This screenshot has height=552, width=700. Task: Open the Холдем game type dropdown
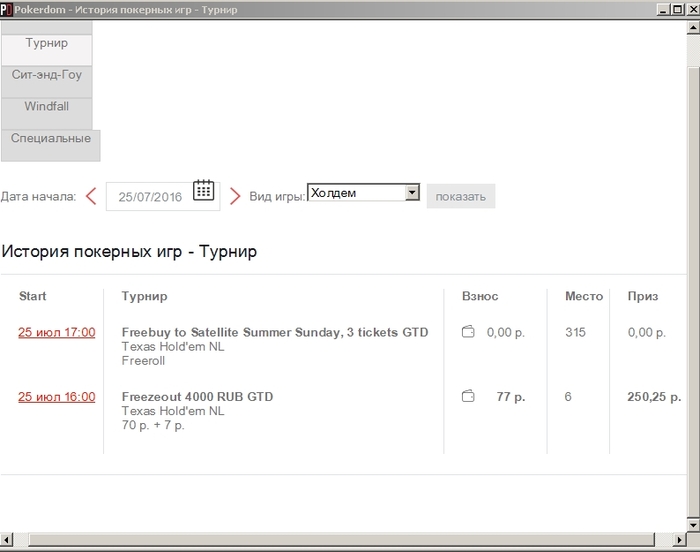click(363, 192)
